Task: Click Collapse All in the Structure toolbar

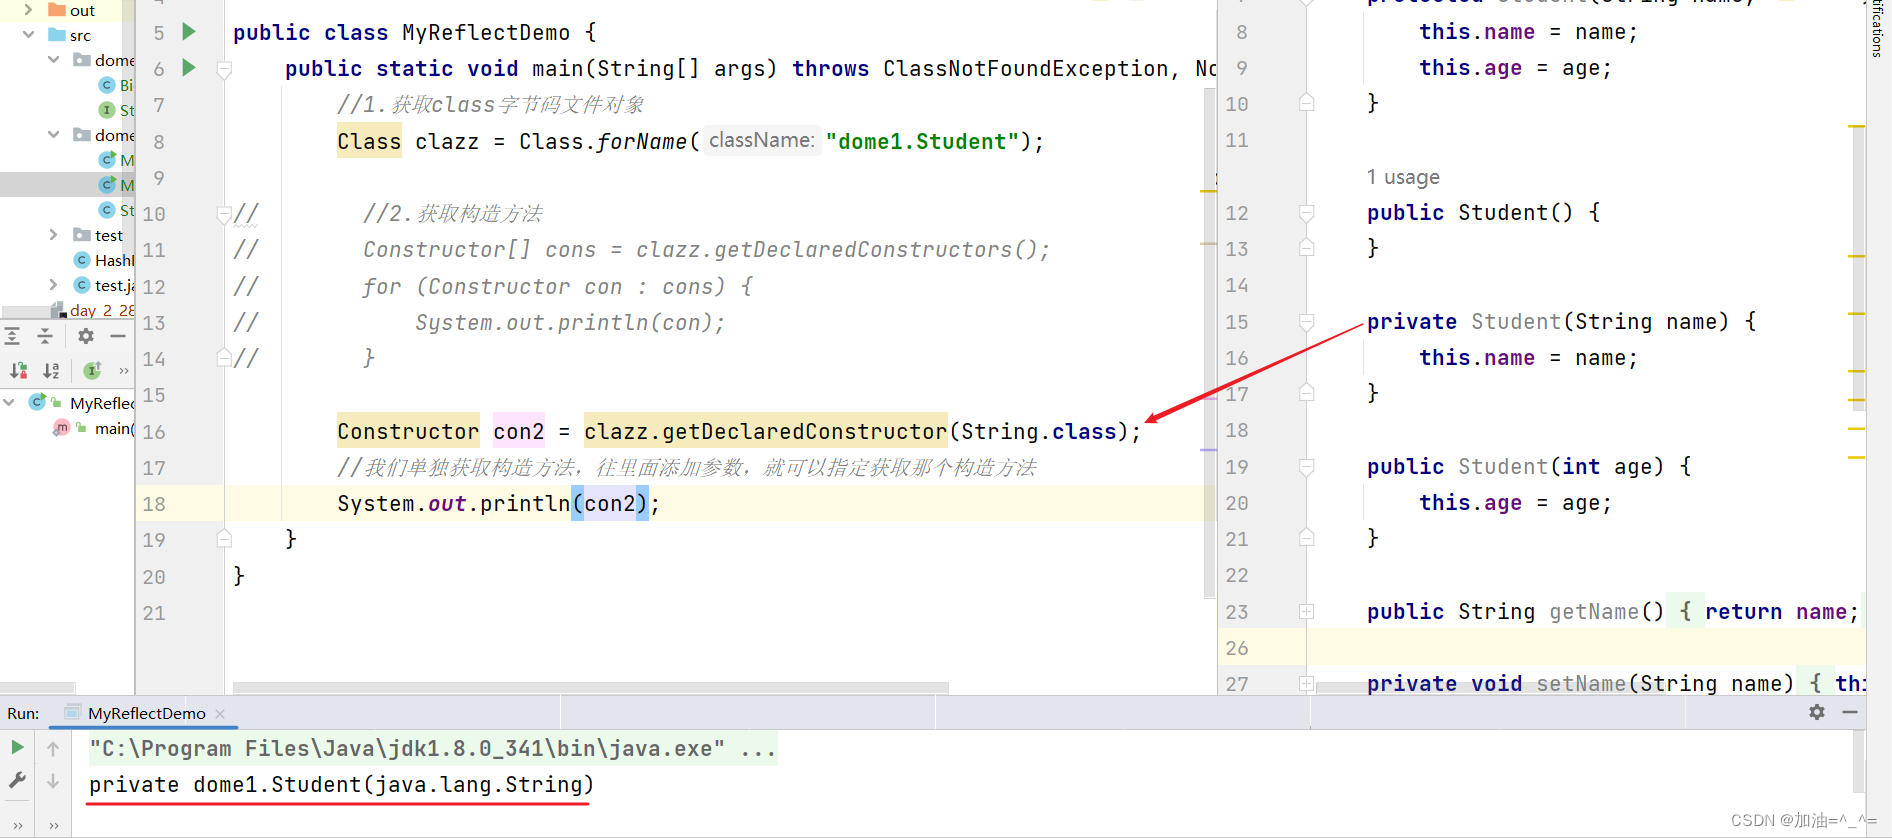Action: (45, 336)
